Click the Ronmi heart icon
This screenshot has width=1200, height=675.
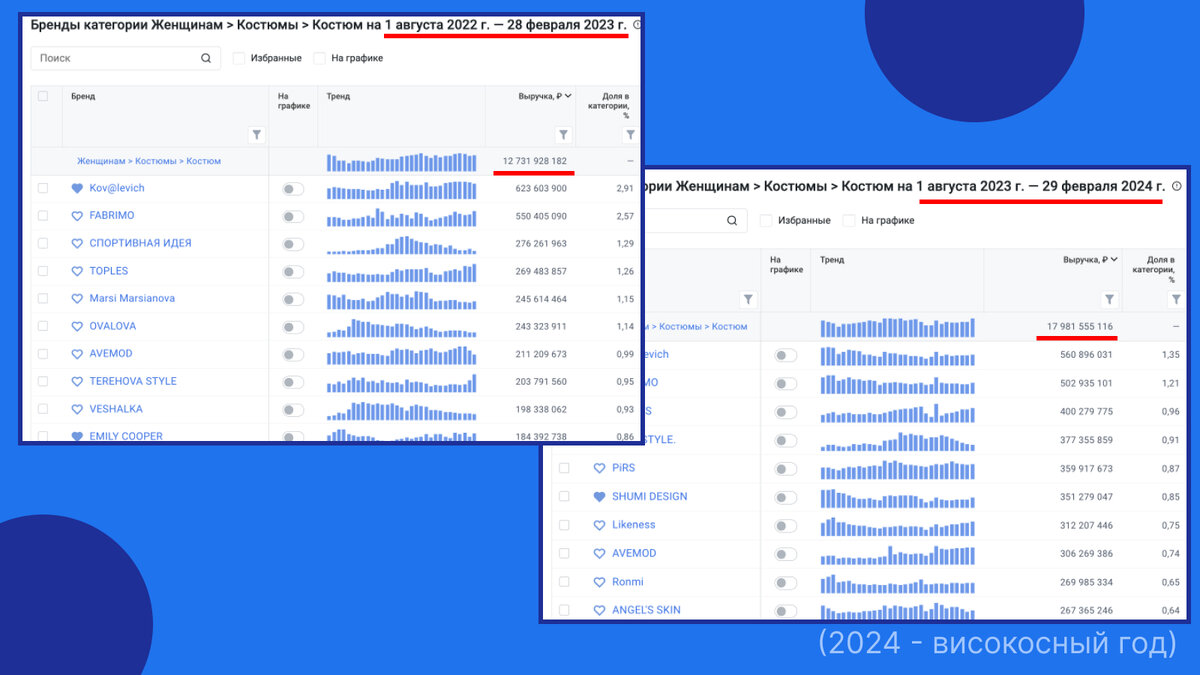click(x=599, y=582)
